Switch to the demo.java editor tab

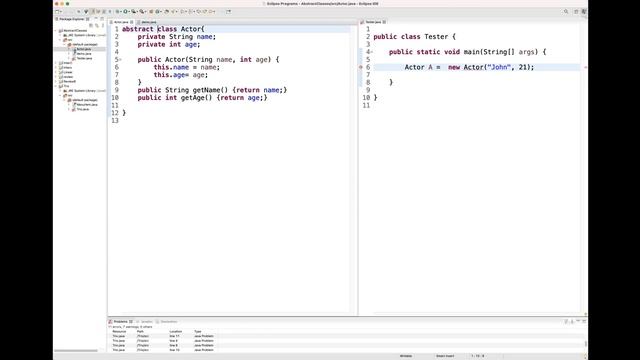(149, 22)
